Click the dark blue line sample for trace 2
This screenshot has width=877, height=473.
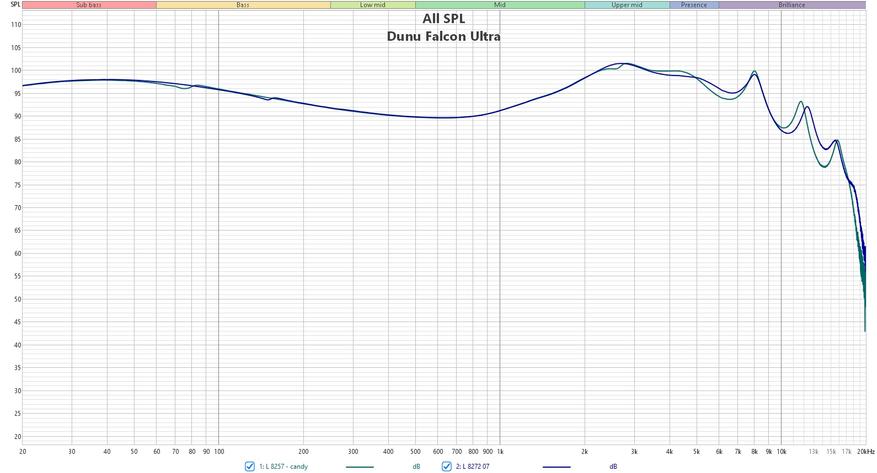[557, 467]
